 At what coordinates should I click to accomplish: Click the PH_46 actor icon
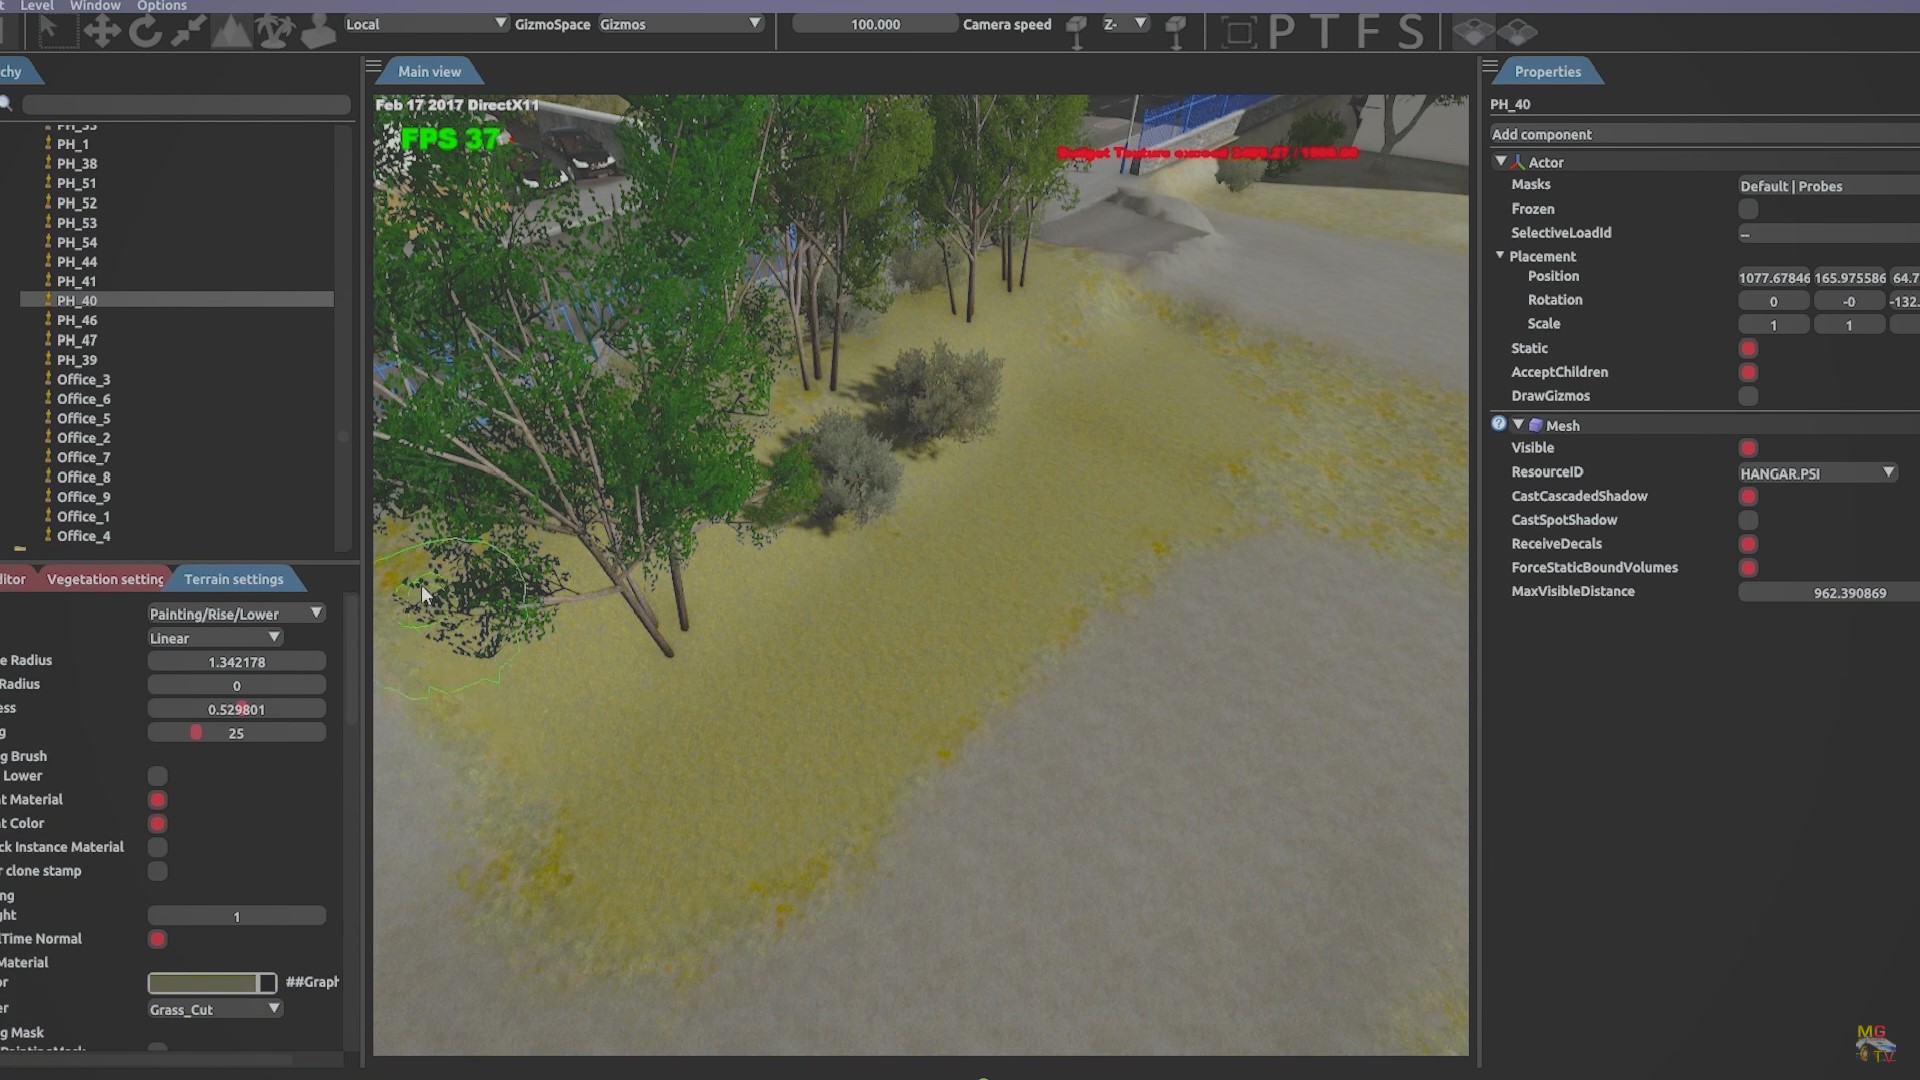48,320
